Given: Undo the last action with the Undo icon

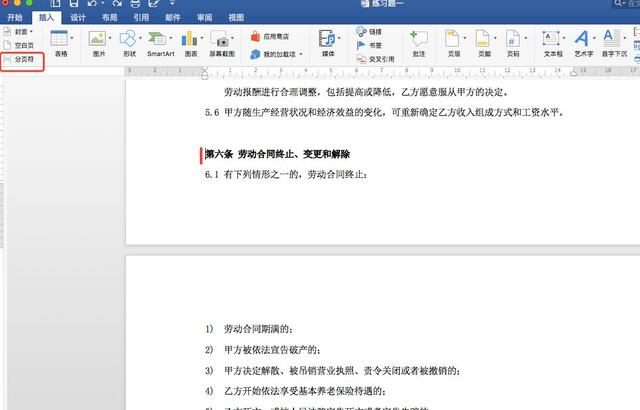Looking at the screenshot, I should [x=92, y=3].
